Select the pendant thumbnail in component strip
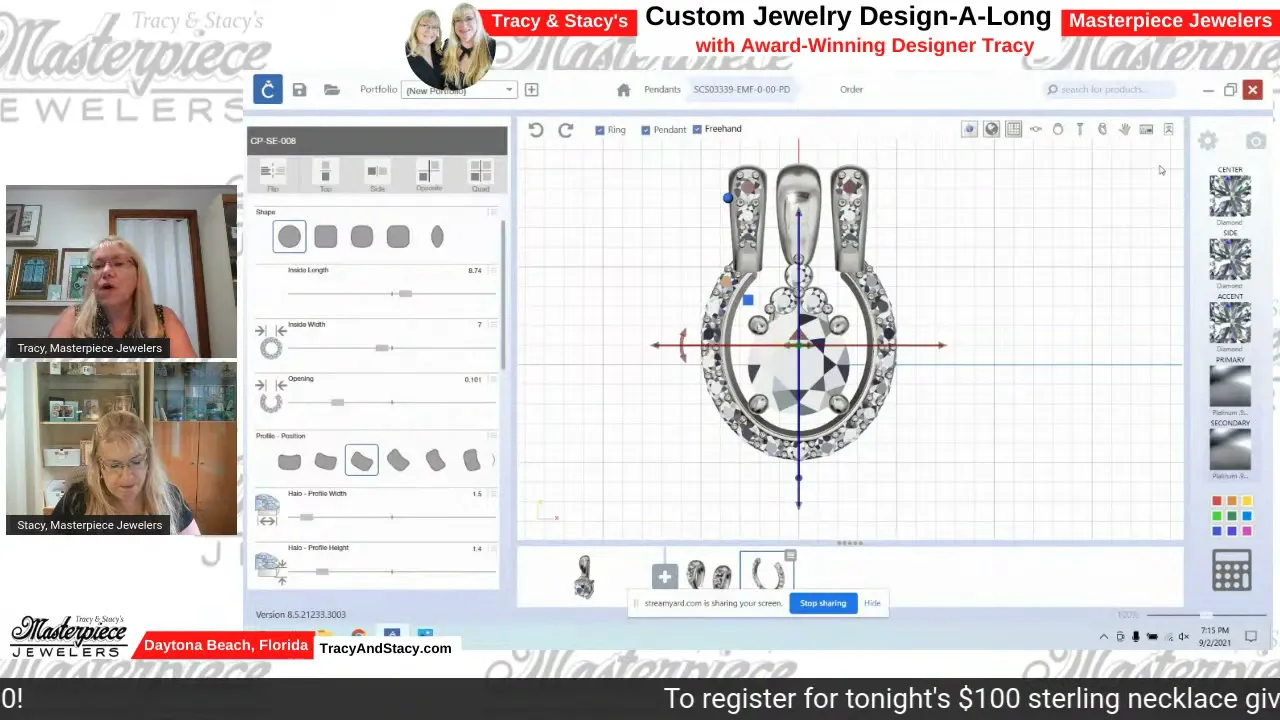This screenshot has width=1280, height=720. [x=585, y=577]
